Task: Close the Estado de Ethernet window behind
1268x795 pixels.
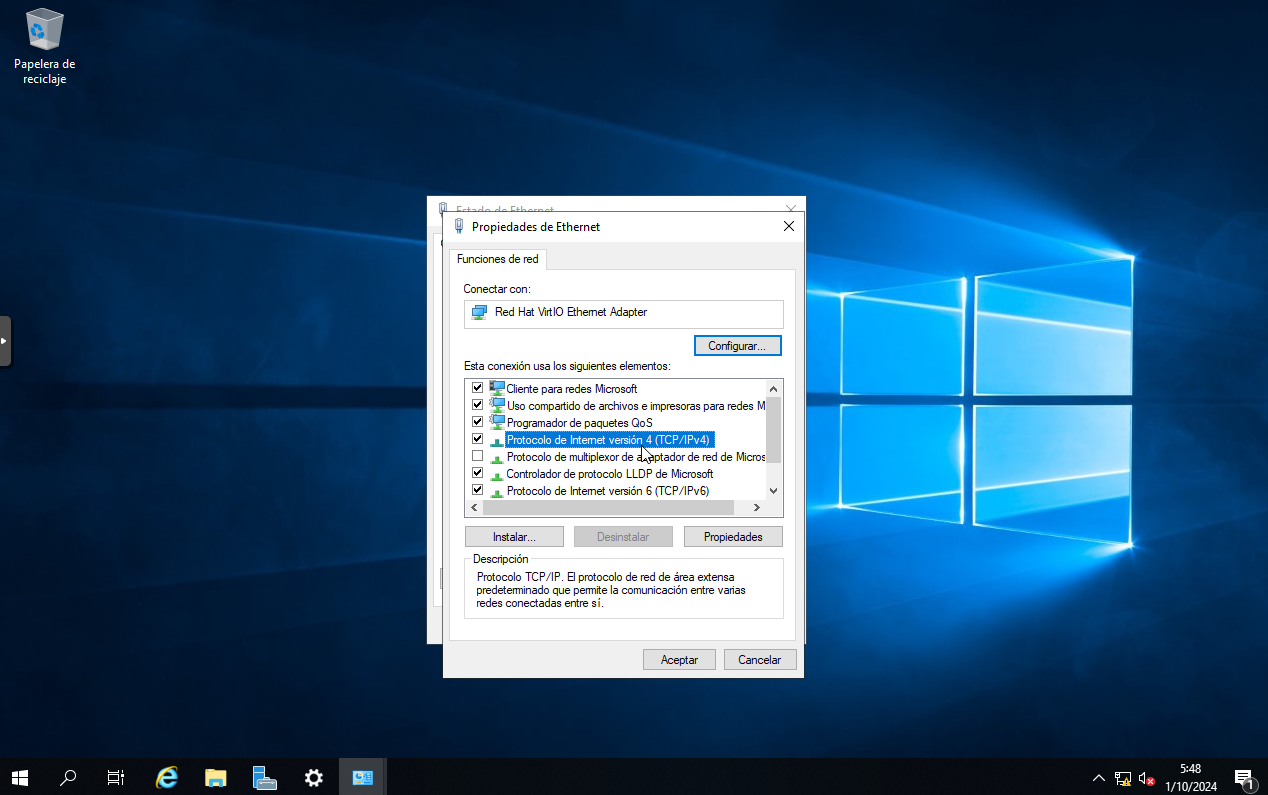Action: [791, 207]
